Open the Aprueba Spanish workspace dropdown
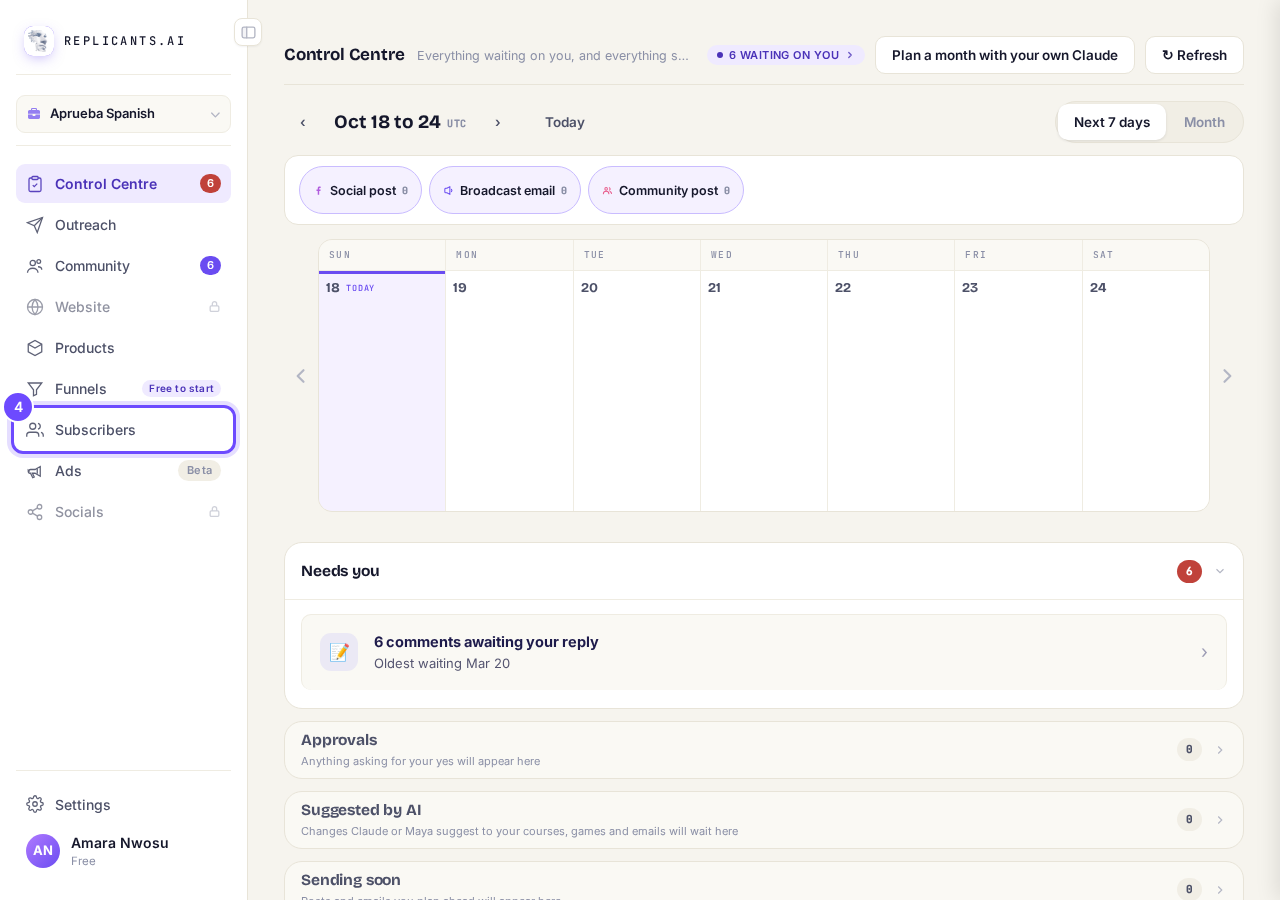The width and height of the screenshot is (1280, 900). coord(123,114)
